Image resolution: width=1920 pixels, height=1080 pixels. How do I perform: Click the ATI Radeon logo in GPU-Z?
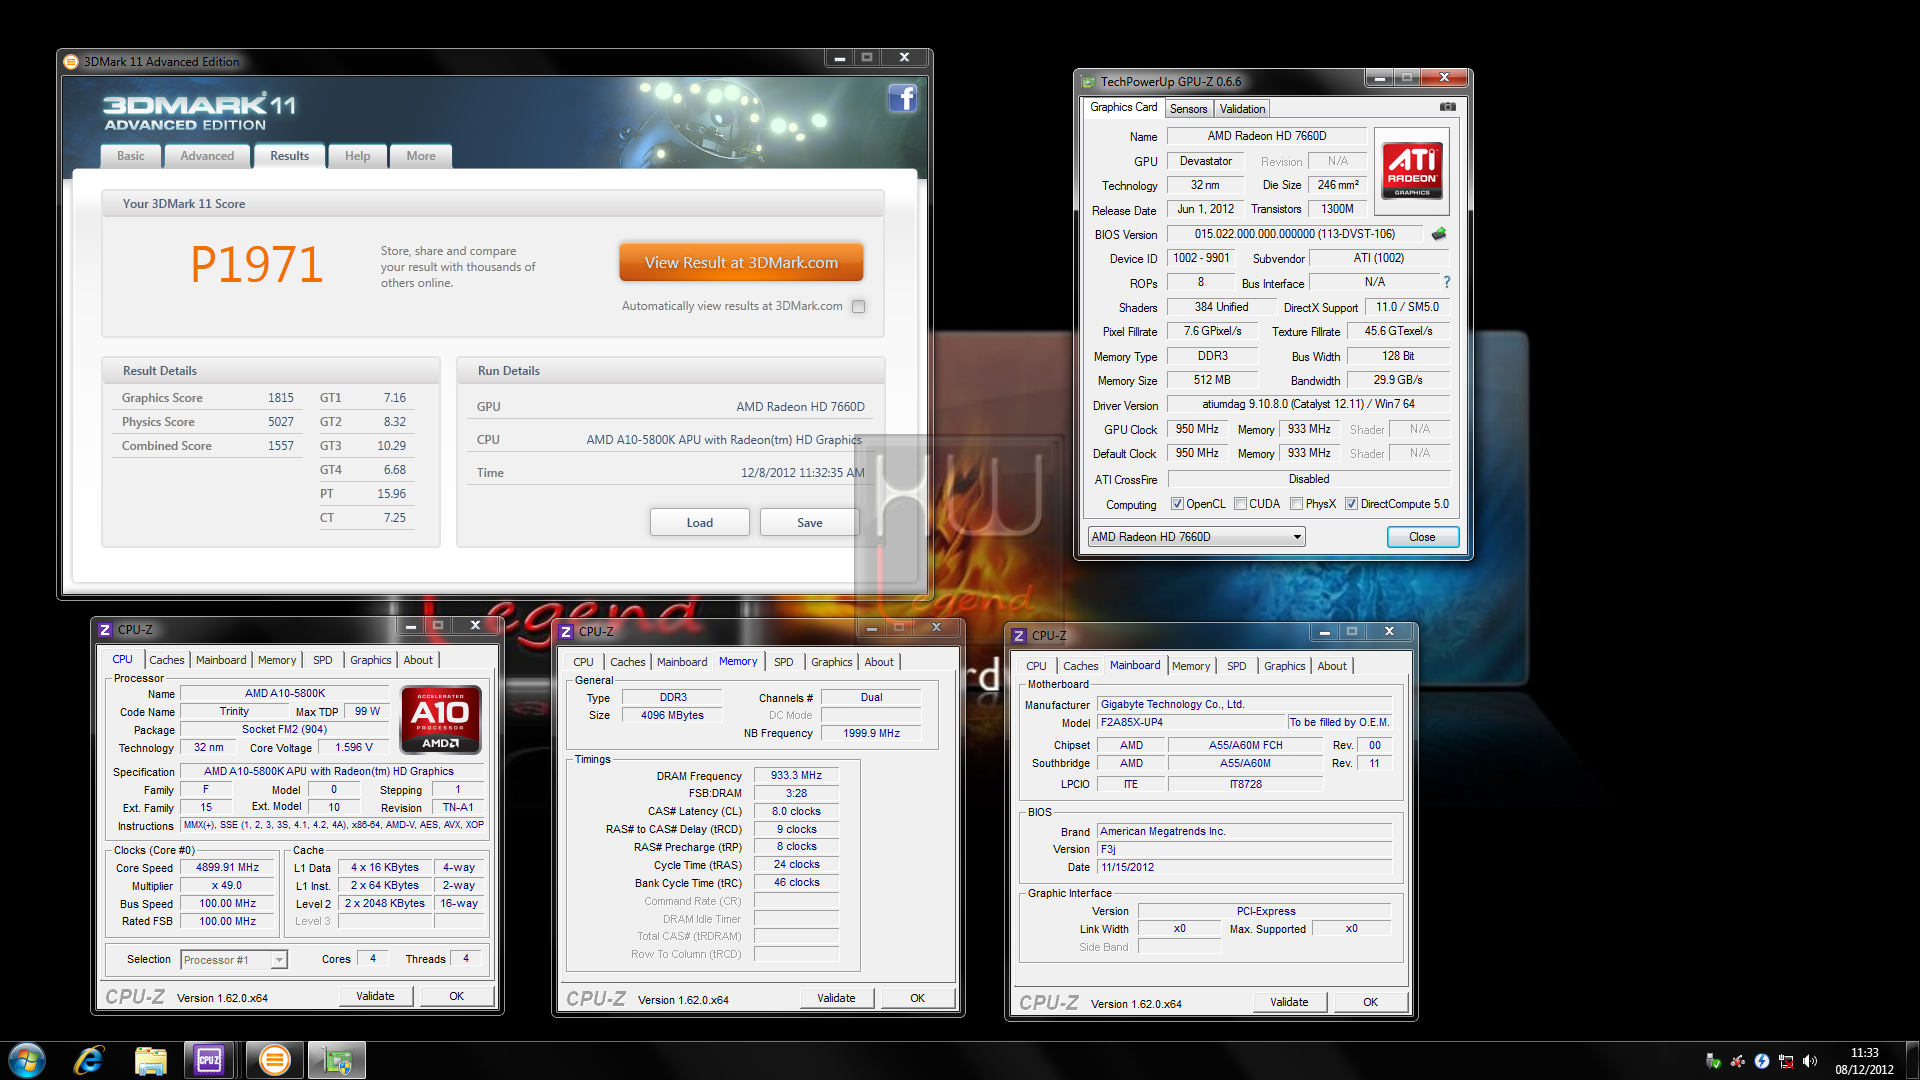click(x=1412, y=170)
